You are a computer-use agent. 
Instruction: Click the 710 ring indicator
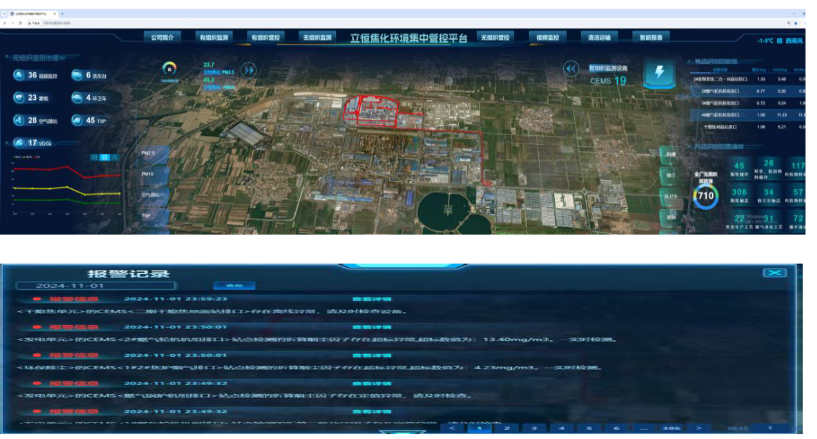[x=705, y=196]
